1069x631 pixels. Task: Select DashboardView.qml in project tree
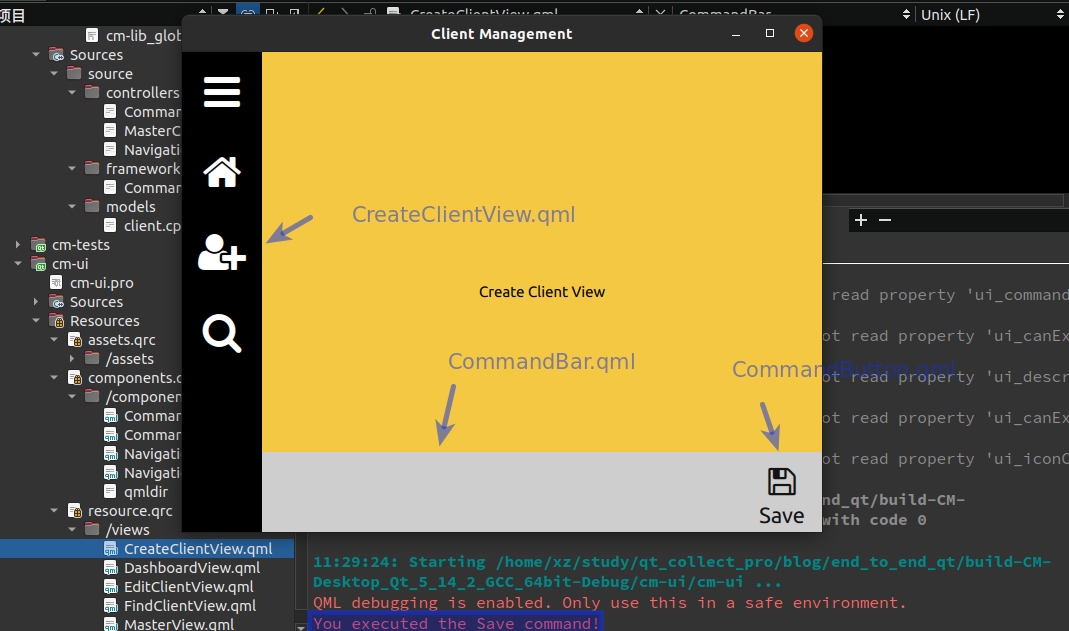click(x=192, y=568)
